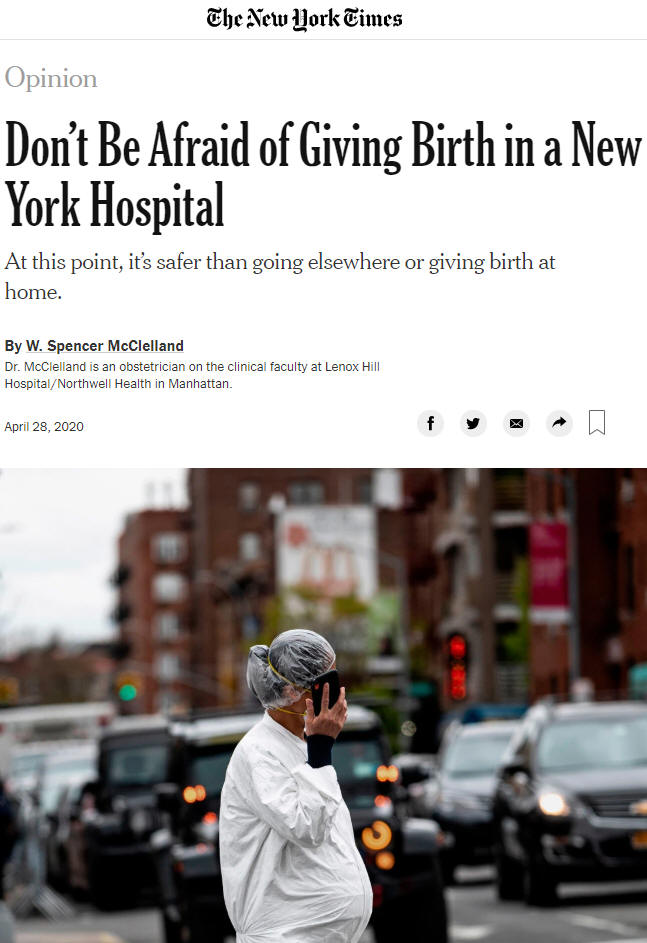Open more sharing options arrow icon
Screen dimensions: 647x943
[x=559, y=423]
